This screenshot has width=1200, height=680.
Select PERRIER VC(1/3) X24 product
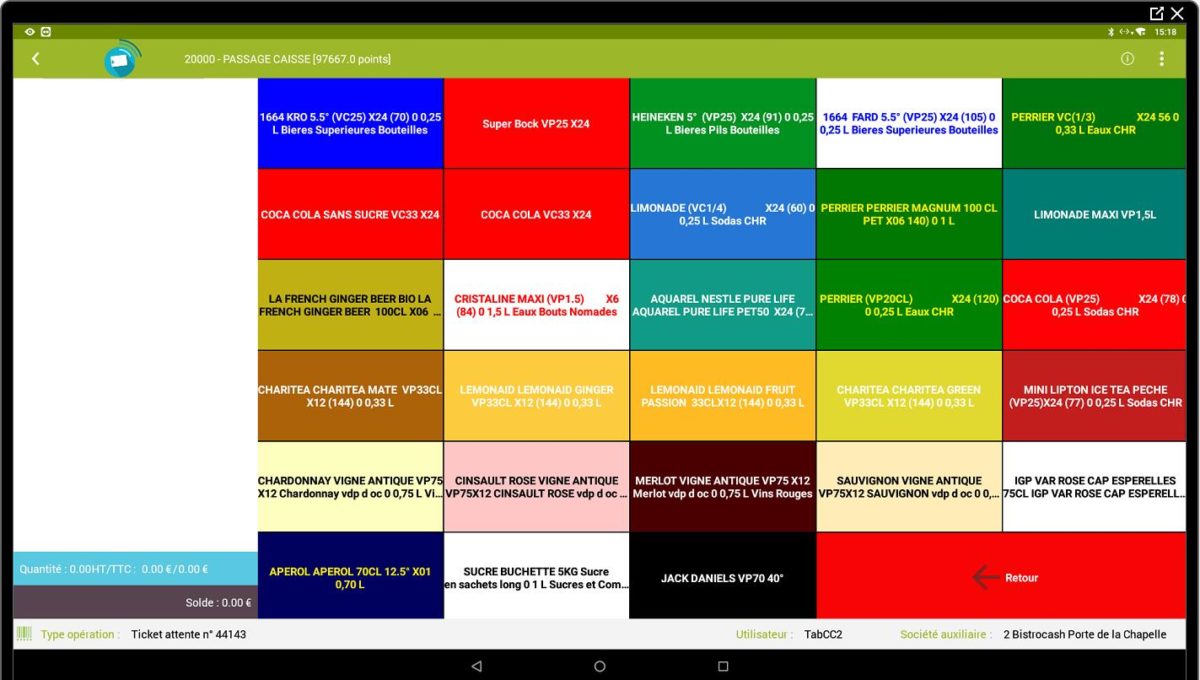pos(1094,123)
